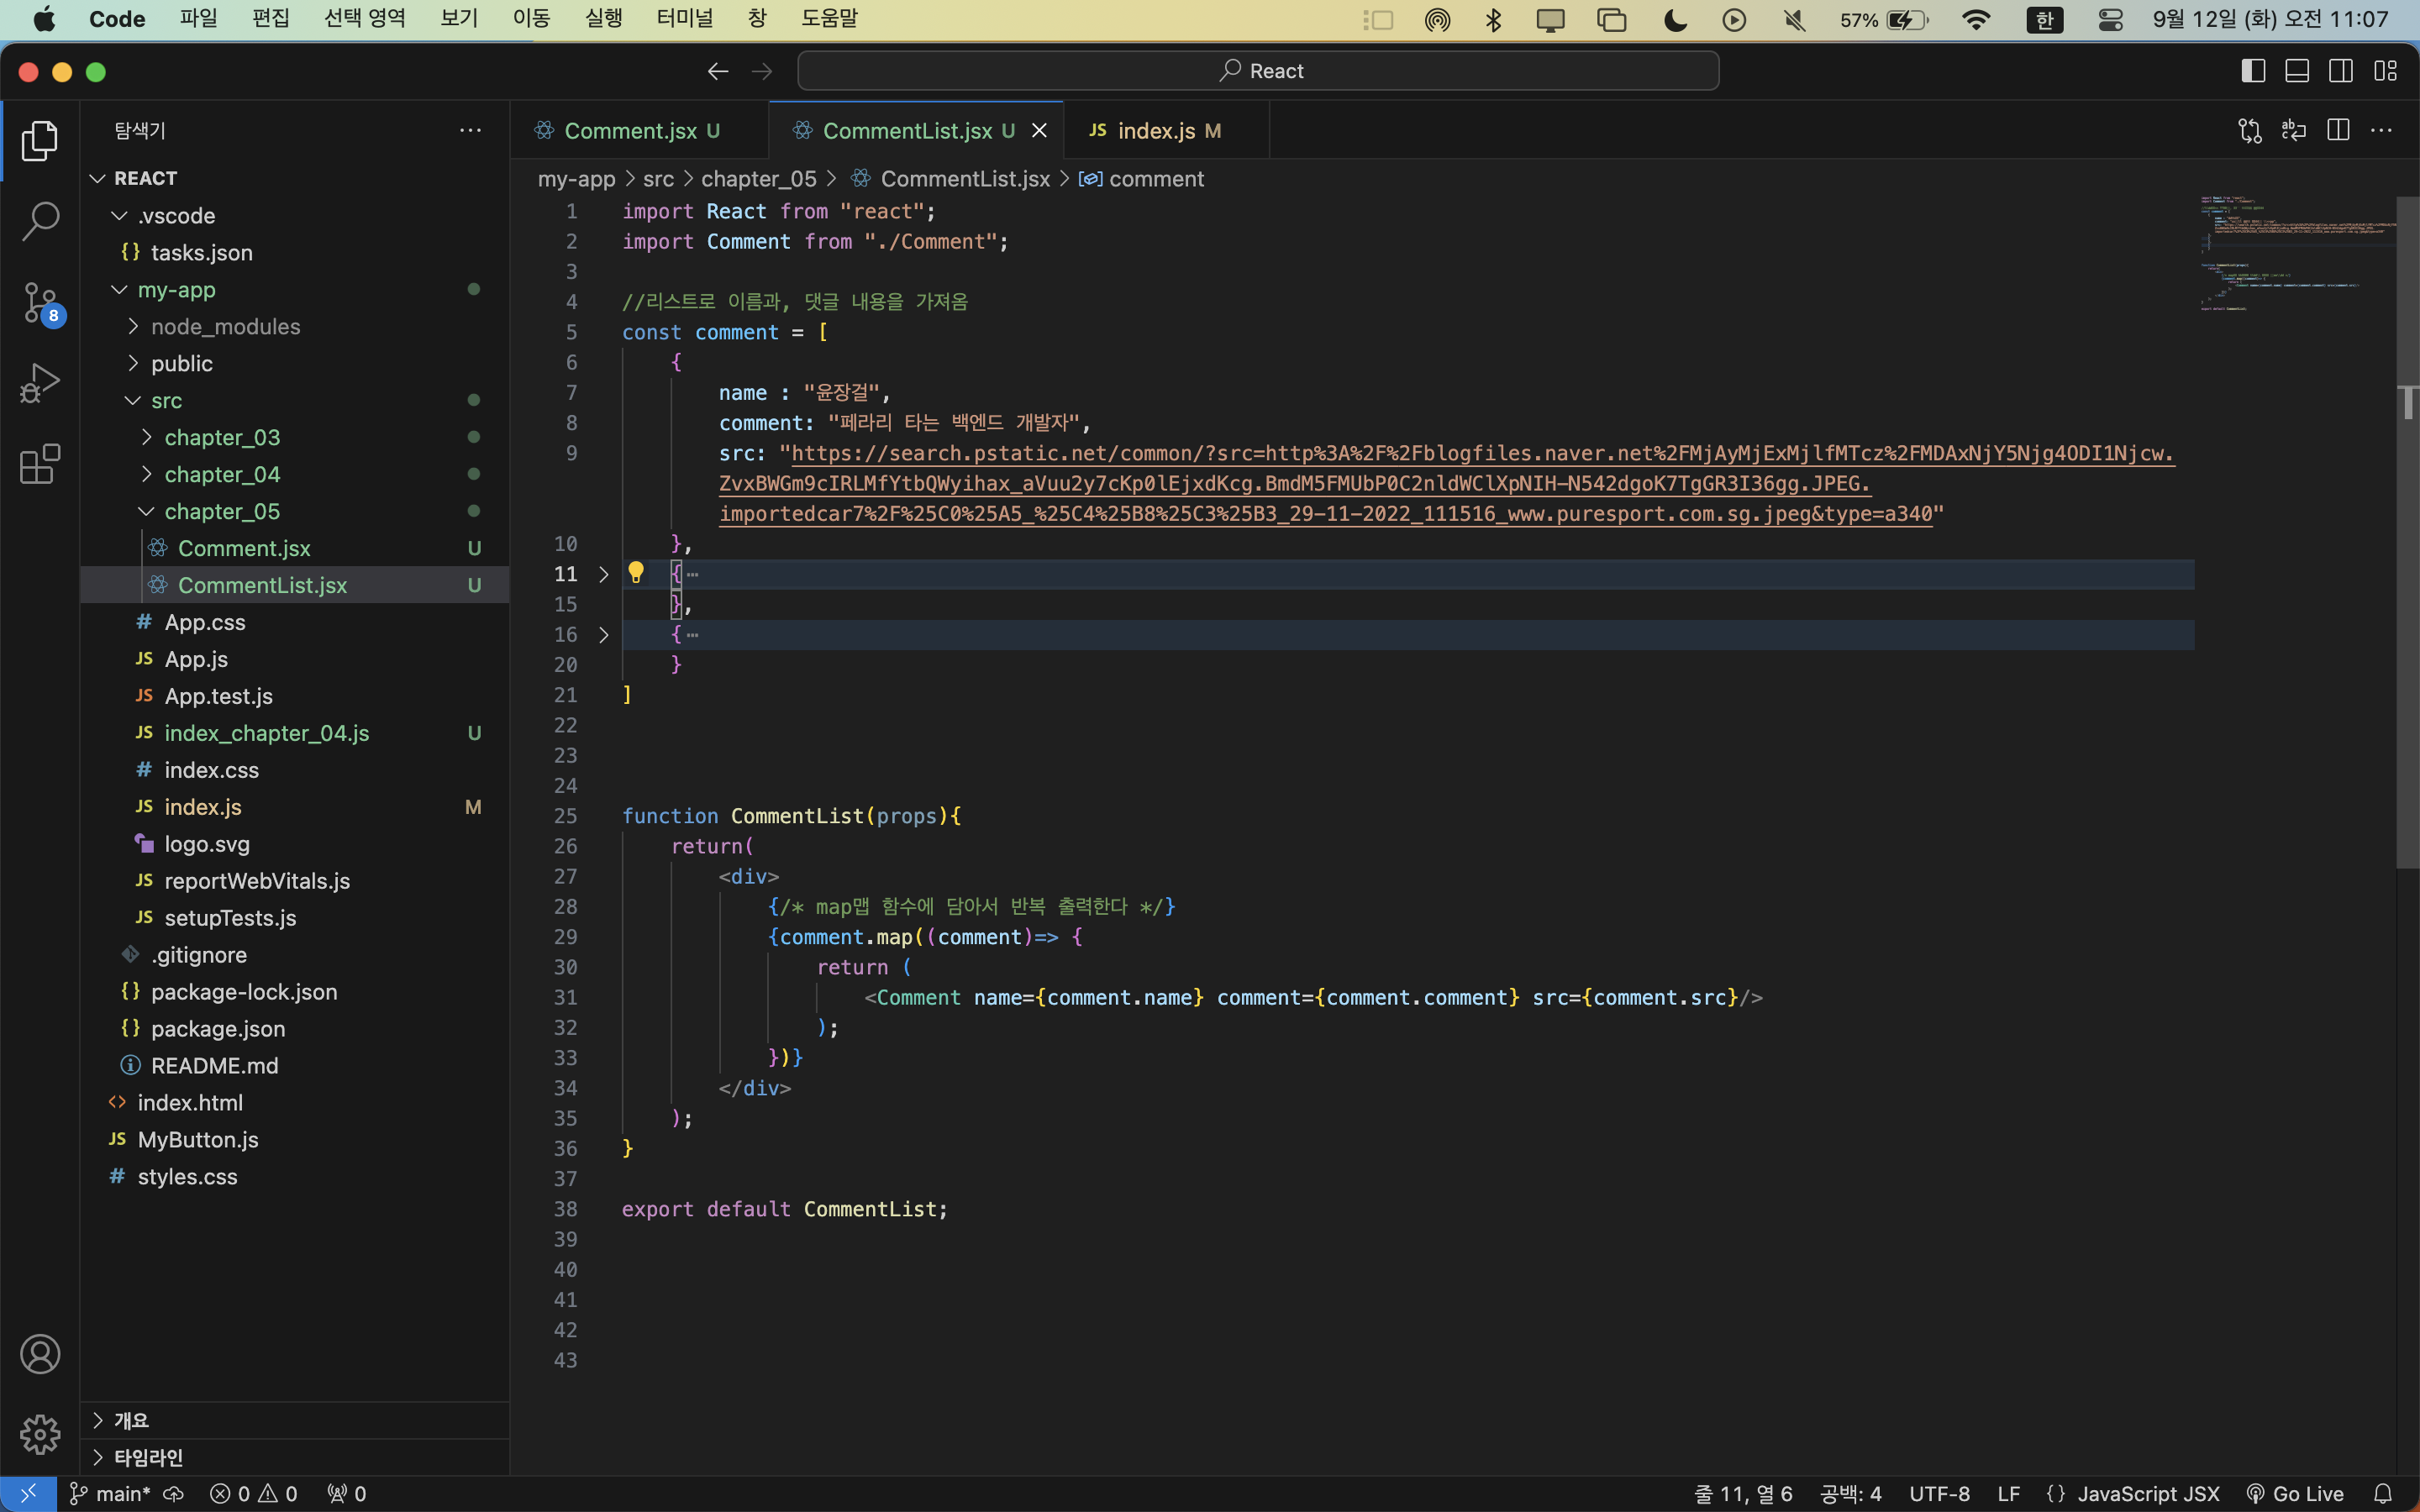Open the Manage gear icon

pos(40,1434)
